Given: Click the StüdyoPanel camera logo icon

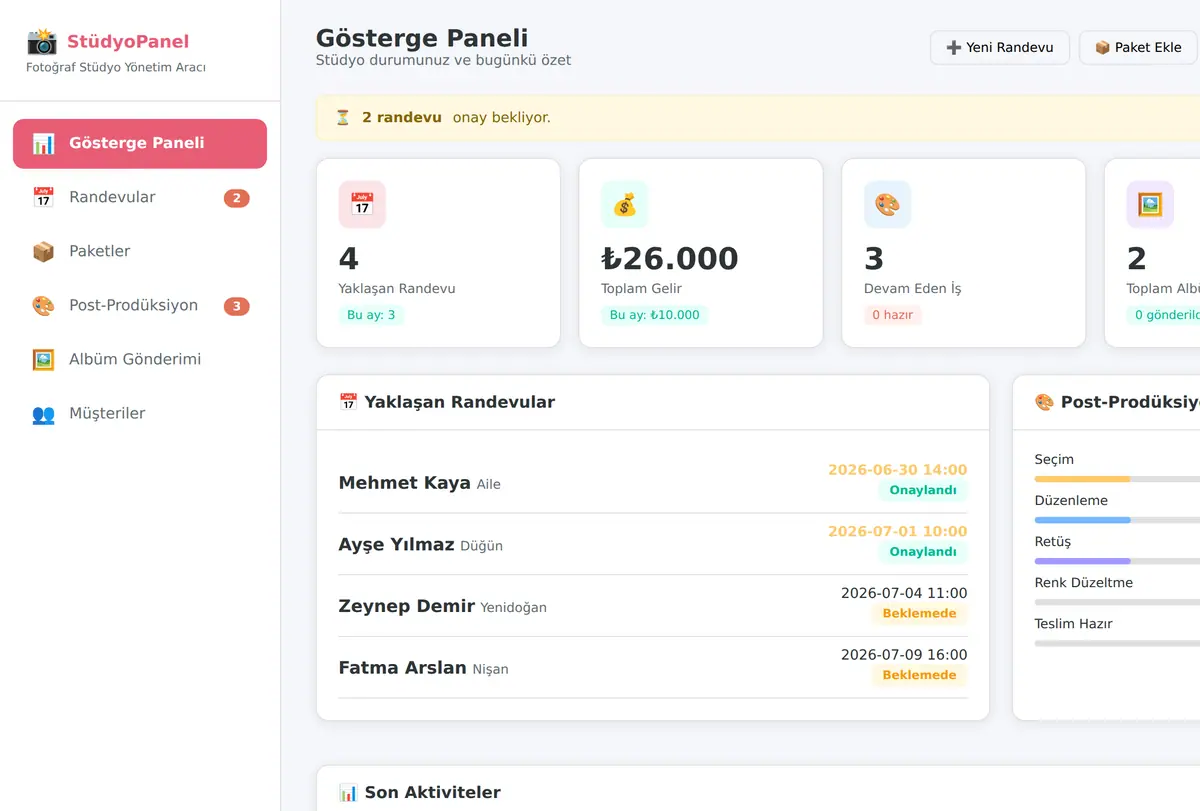Looking at the screenshot, I should (42, 41).
